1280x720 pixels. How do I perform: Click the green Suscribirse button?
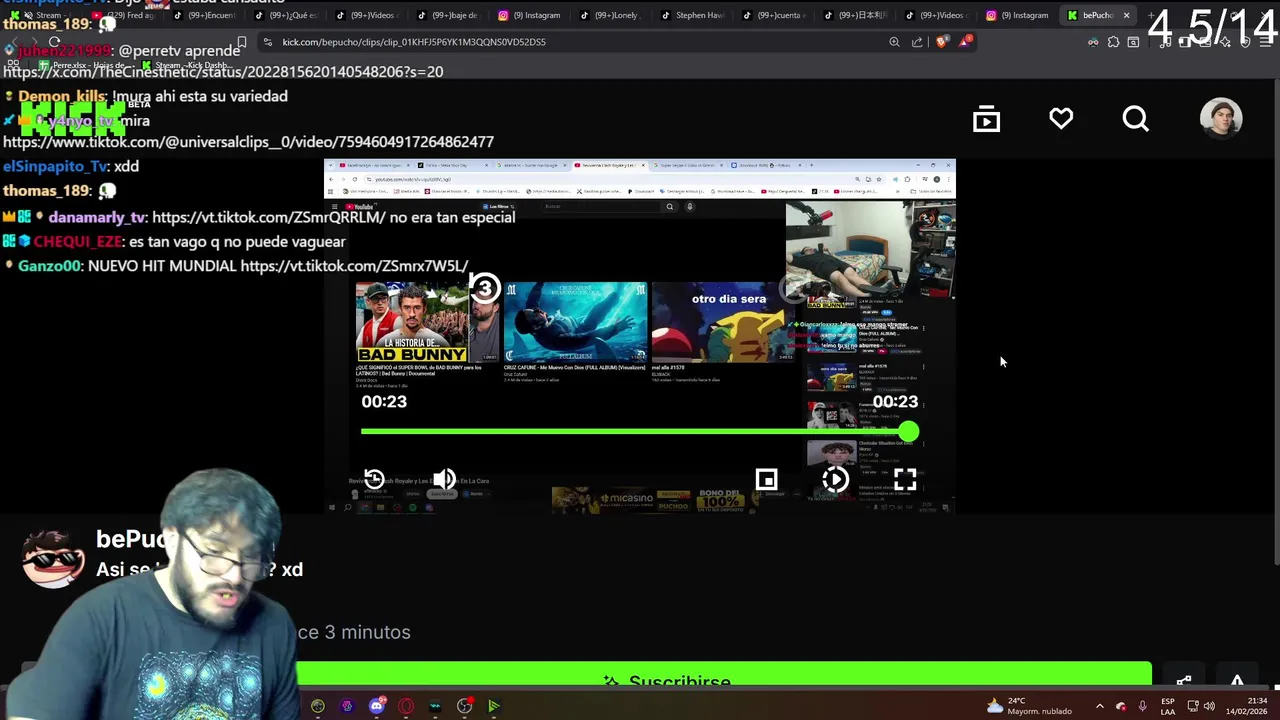(x=724, y=674)
